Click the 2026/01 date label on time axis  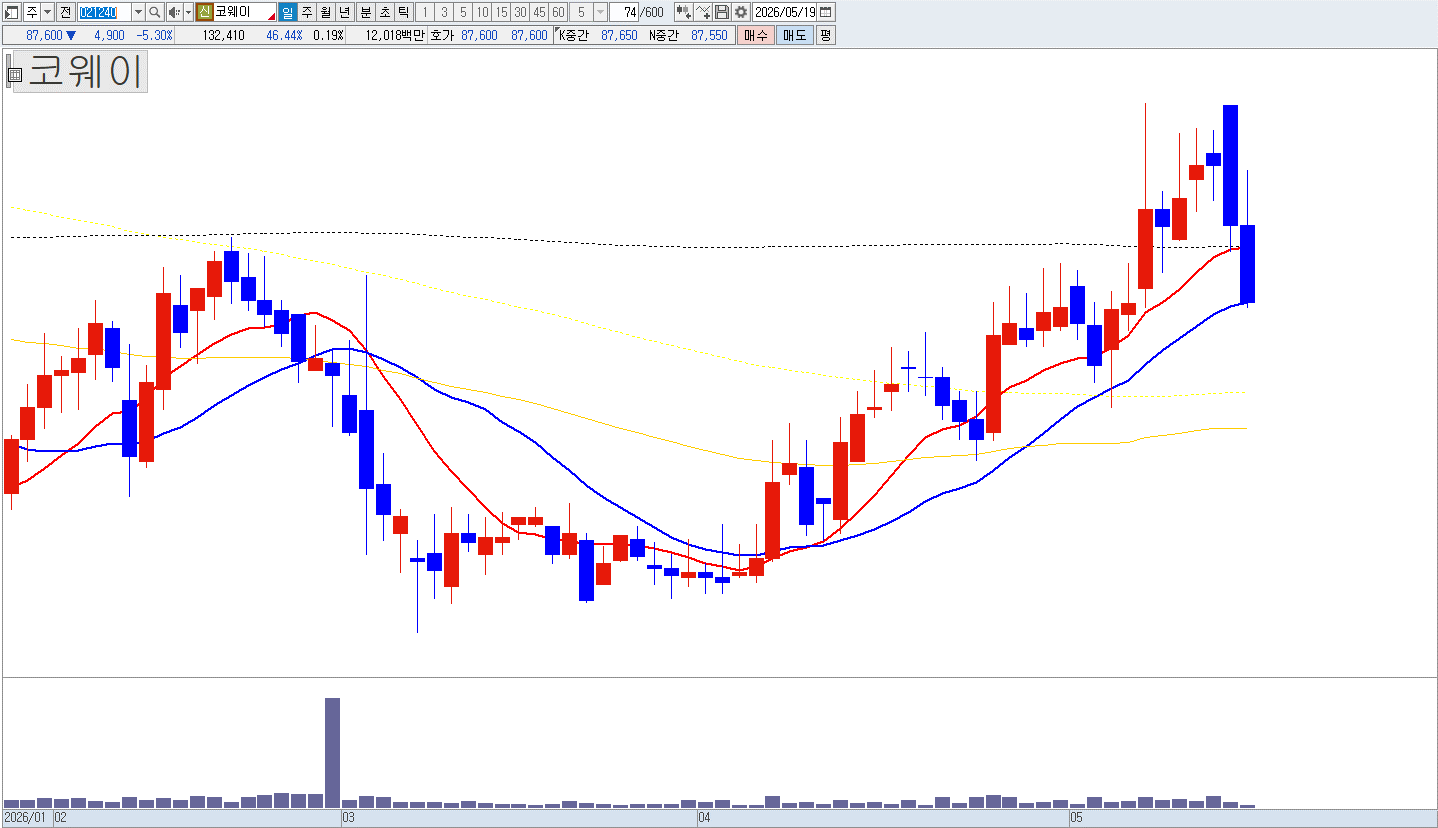(25, 818)
